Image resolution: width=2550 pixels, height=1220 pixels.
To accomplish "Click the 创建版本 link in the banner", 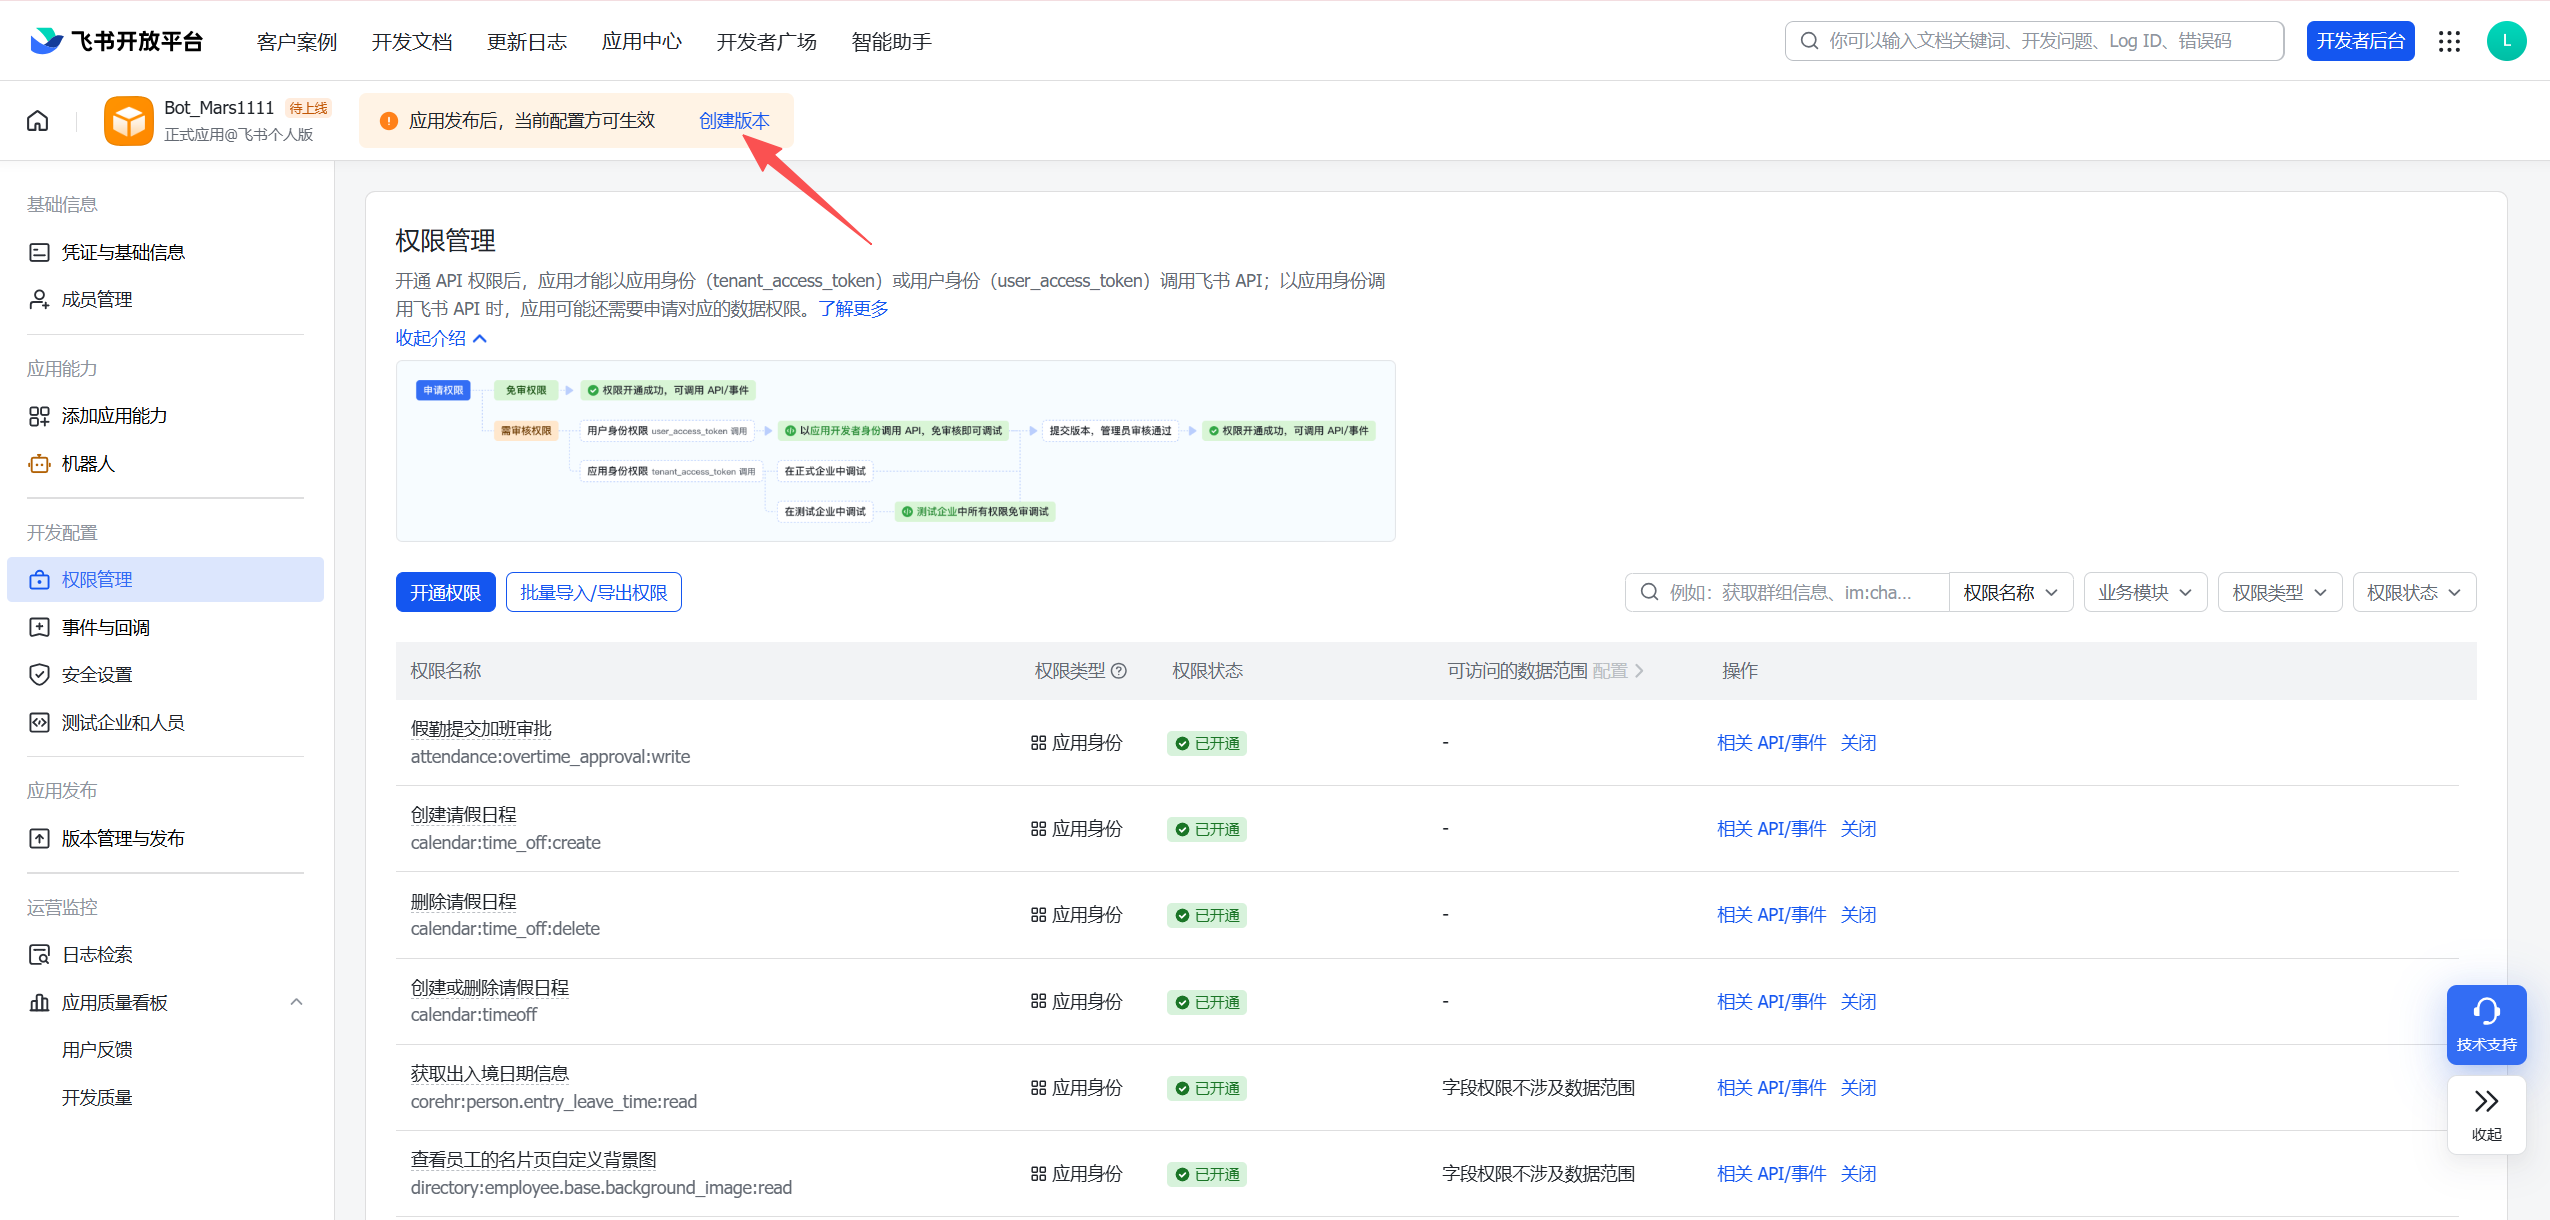I will coord(733,121).
